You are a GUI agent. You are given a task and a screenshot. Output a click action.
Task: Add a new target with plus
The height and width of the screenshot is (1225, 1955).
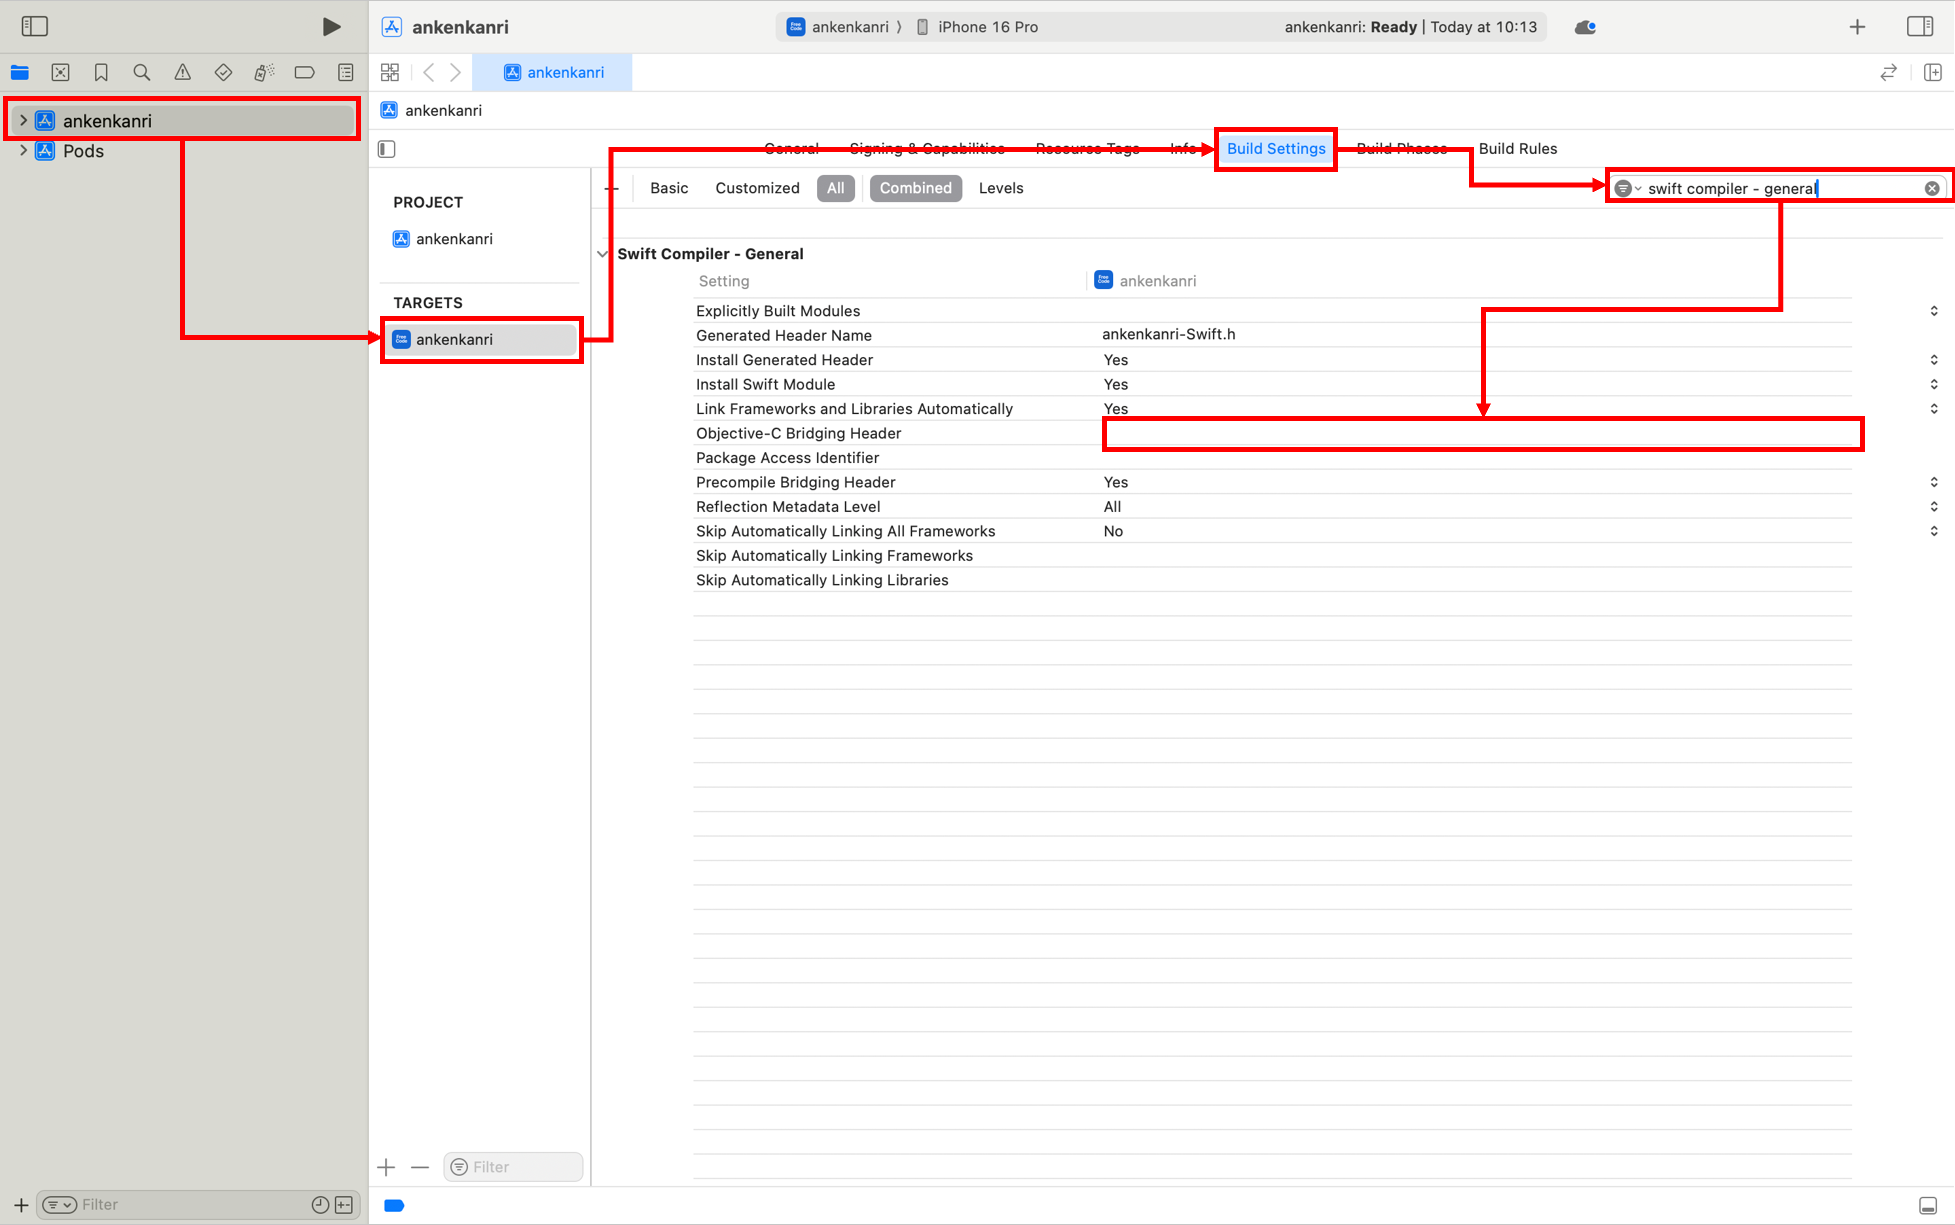(x=386, y=1167)
